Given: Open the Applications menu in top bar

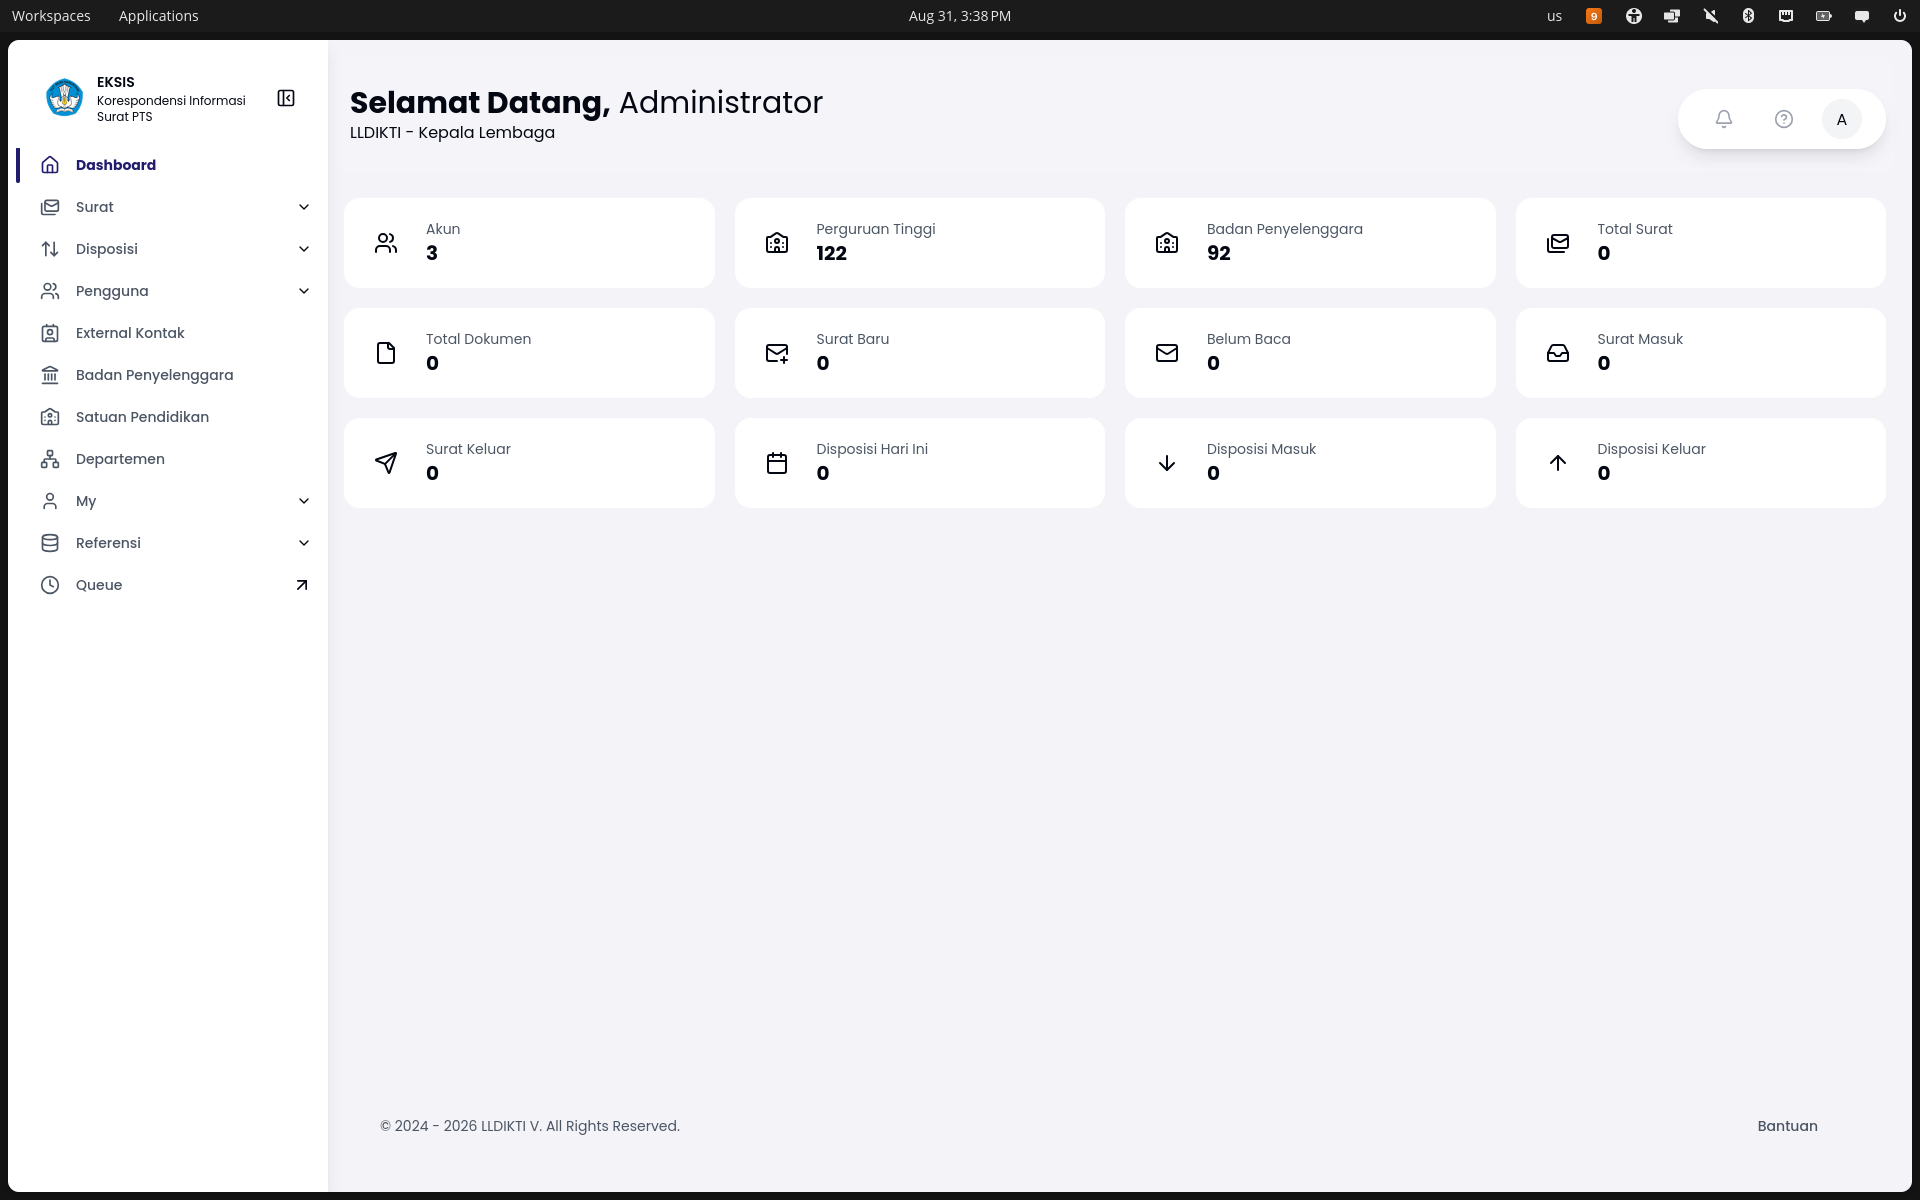Looking at the screenshot, I should [158, 16].
